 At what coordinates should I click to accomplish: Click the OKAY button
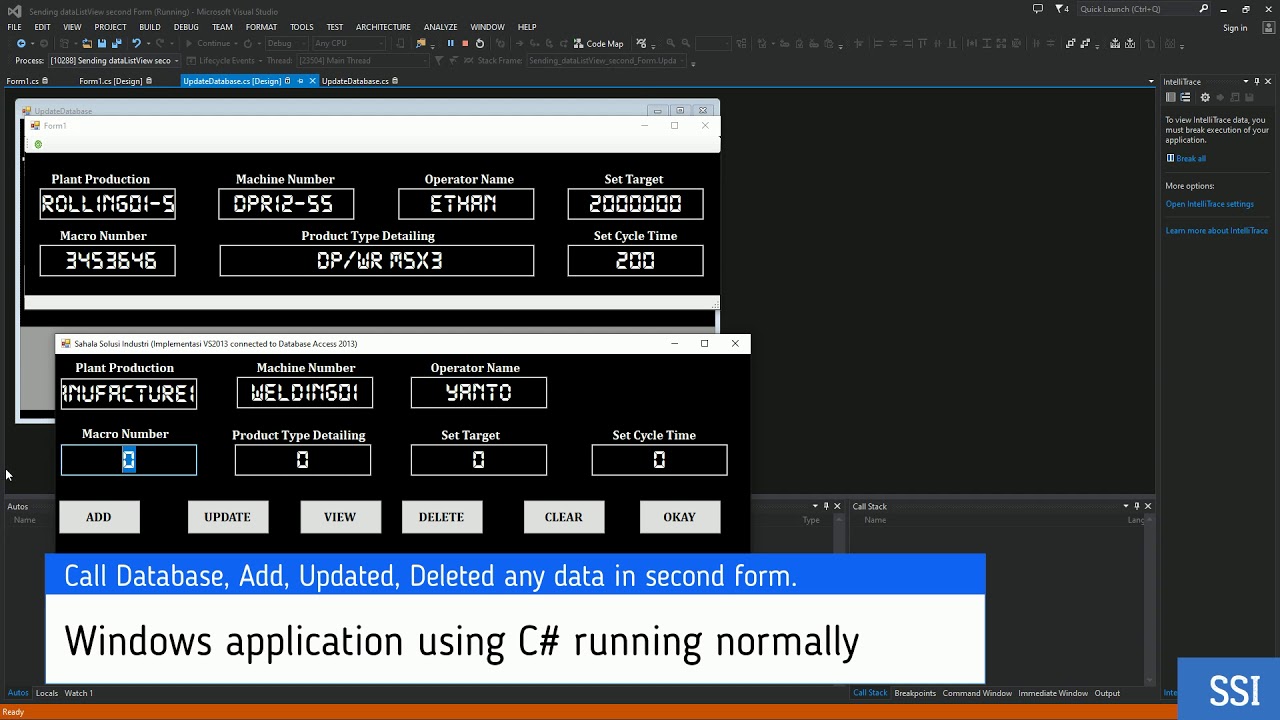680,517
